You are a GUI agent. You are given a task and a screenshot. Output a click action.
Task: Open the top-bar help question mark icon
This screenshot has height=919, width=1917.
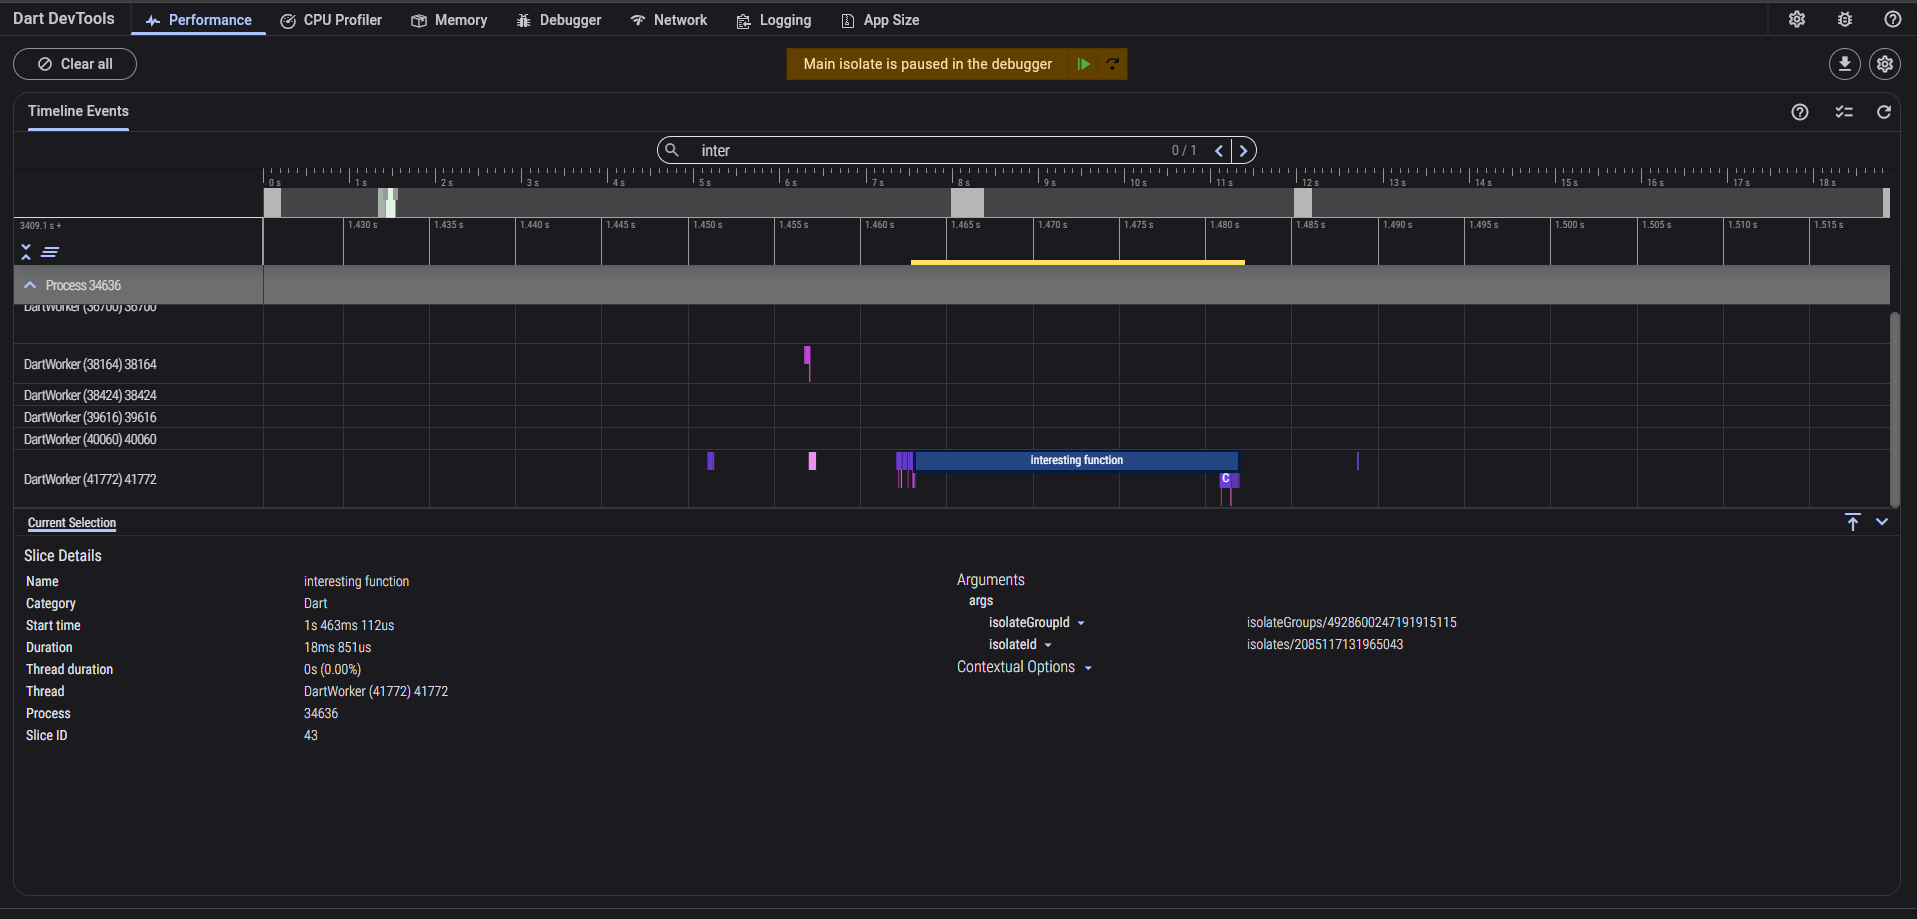1893,19
